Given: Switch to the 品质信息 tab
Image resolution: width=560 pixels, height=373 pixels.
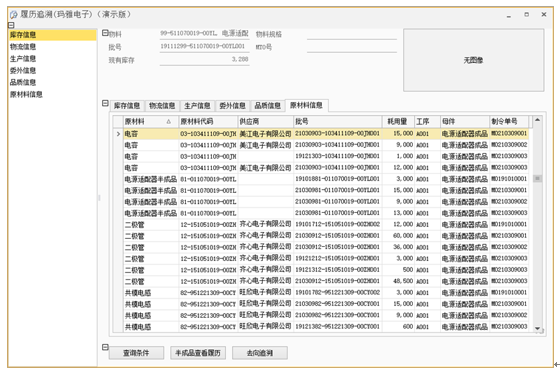Looking at the screenshot, I should [268, 105].
